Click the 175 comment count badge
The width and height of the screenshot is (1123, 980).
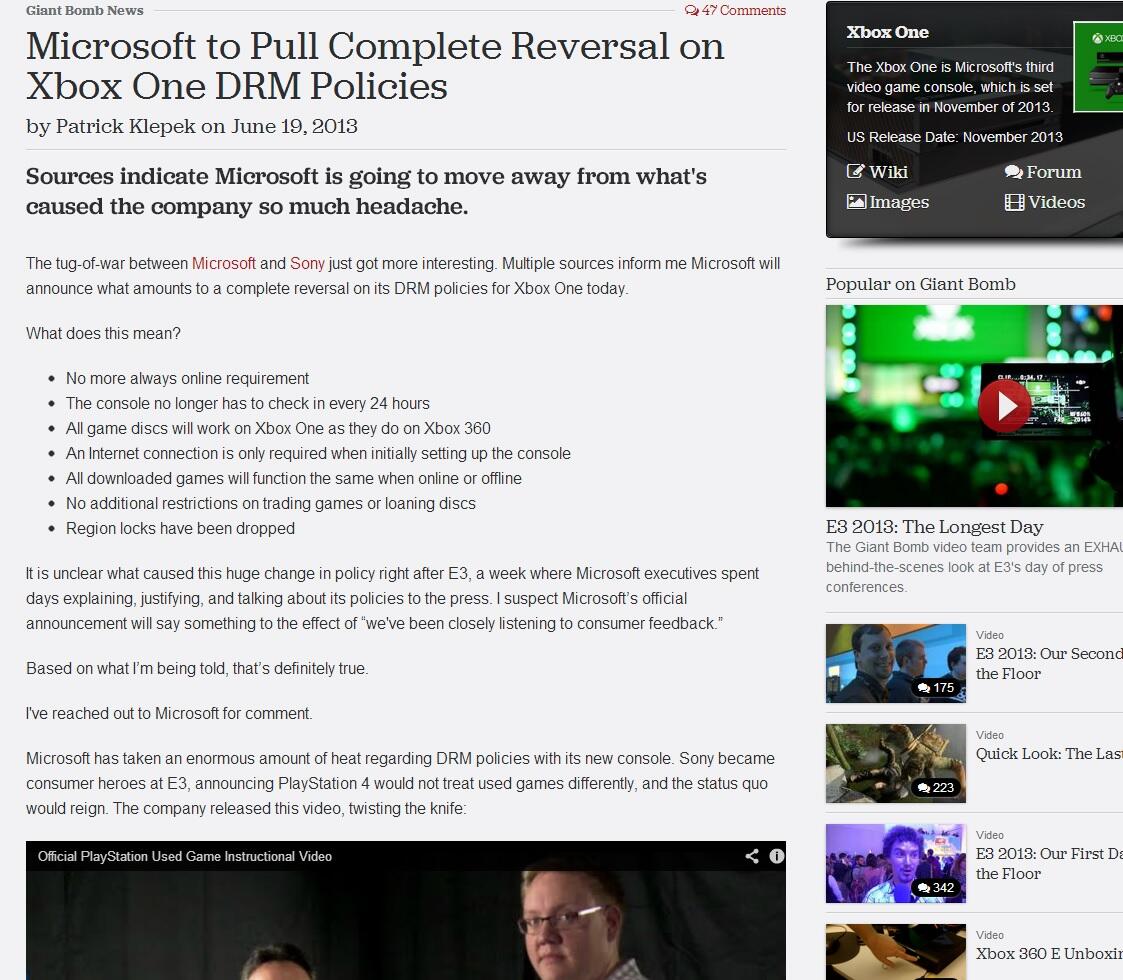tap(936, 688)
